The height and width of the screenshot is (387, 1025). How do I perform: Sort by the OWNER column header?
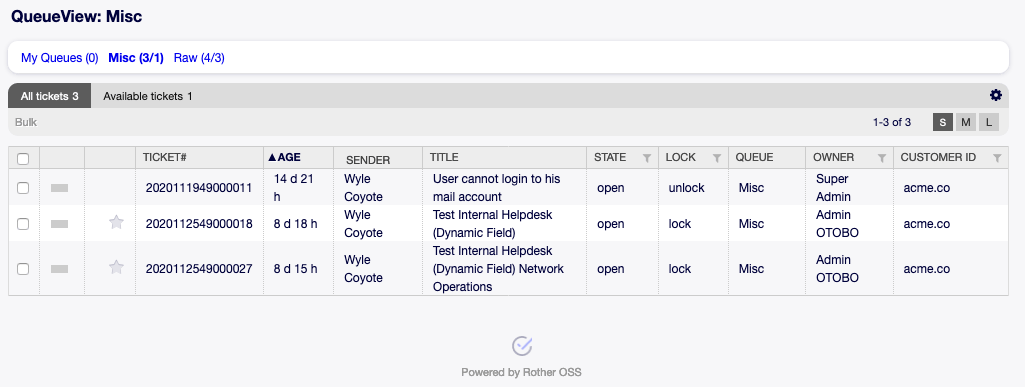833,158
